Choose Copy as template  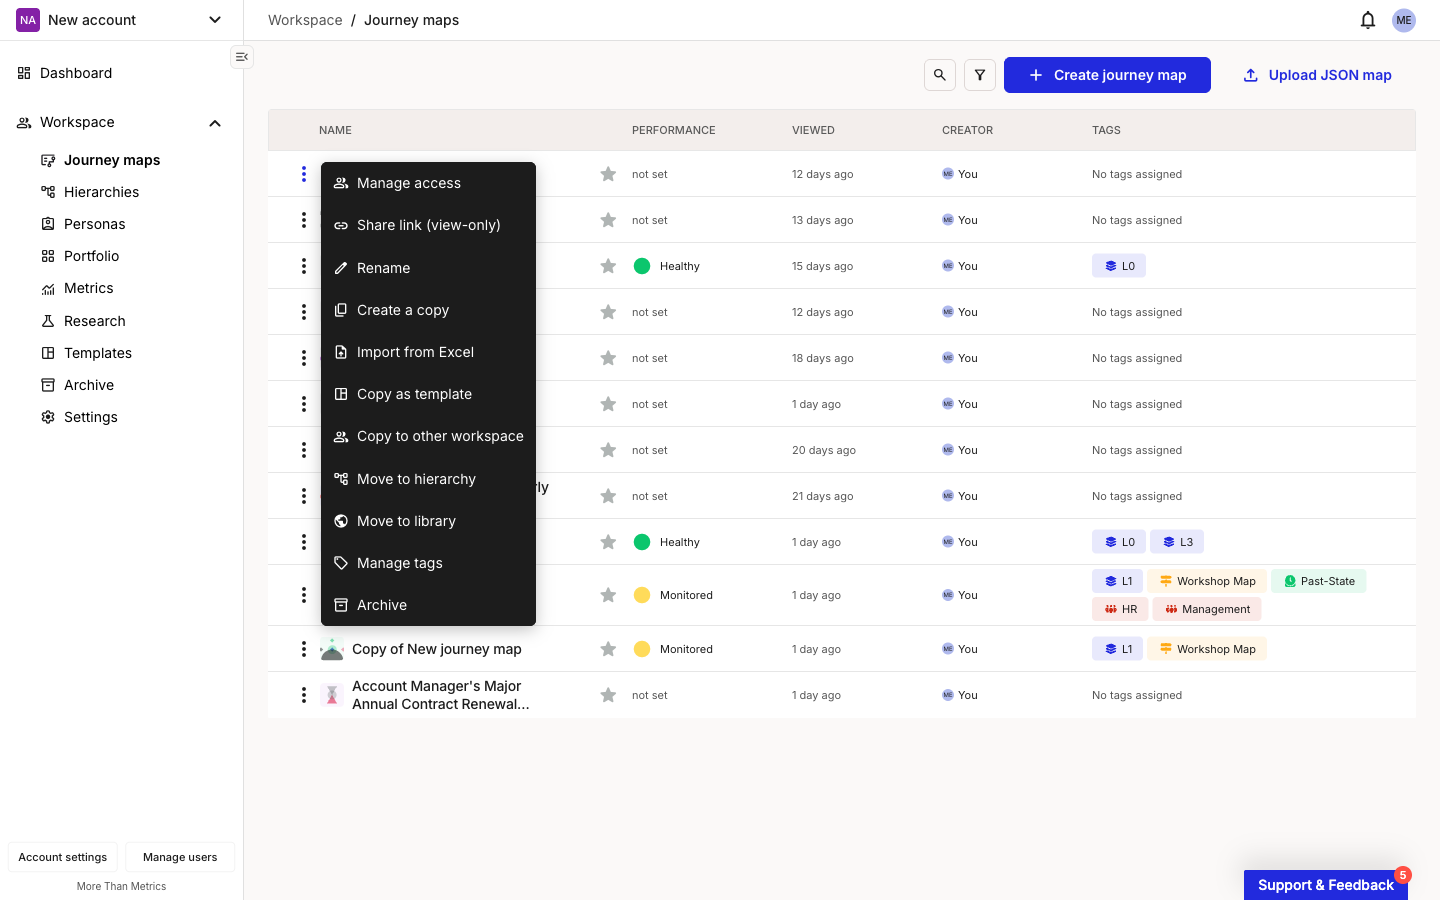pyautogui.click(x=428, y=394)
